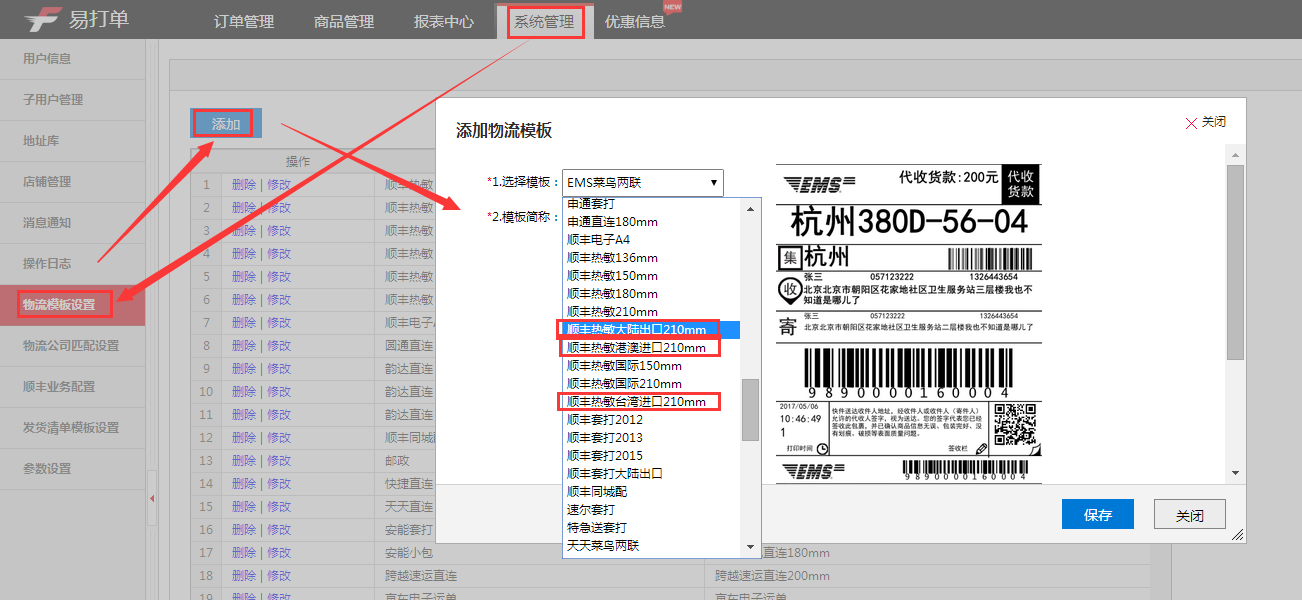This screenshot has height=600, width=1302.
Task: Click the 添加 button
Action: (x=226, y=124)
